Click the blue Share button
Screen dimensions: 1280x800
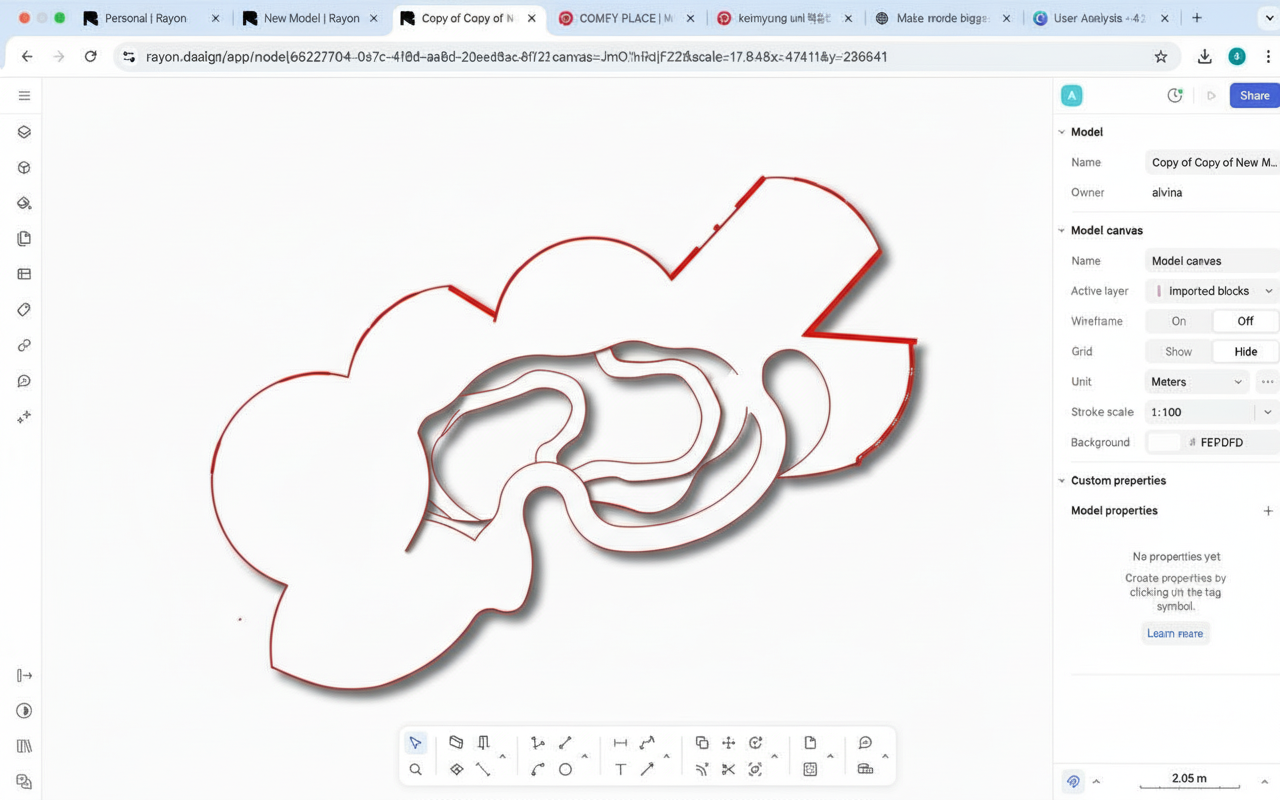point(1254,96)
